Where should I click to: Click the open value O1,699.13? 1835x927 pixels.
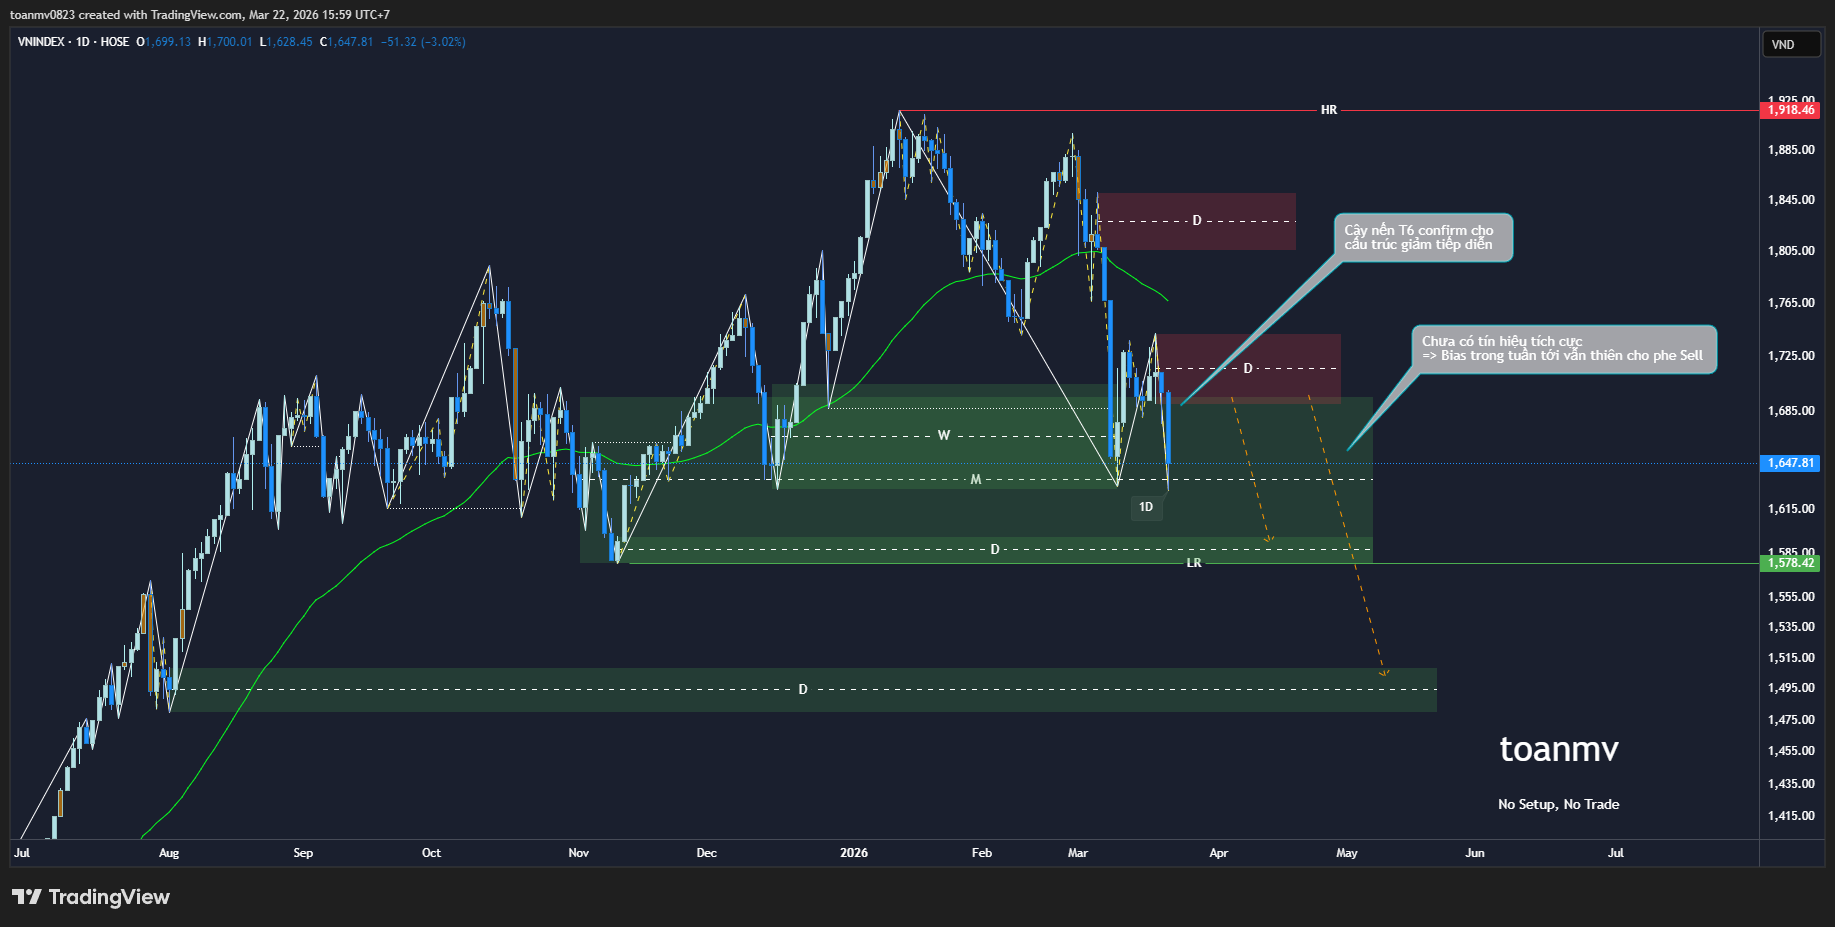coord(163,42)
